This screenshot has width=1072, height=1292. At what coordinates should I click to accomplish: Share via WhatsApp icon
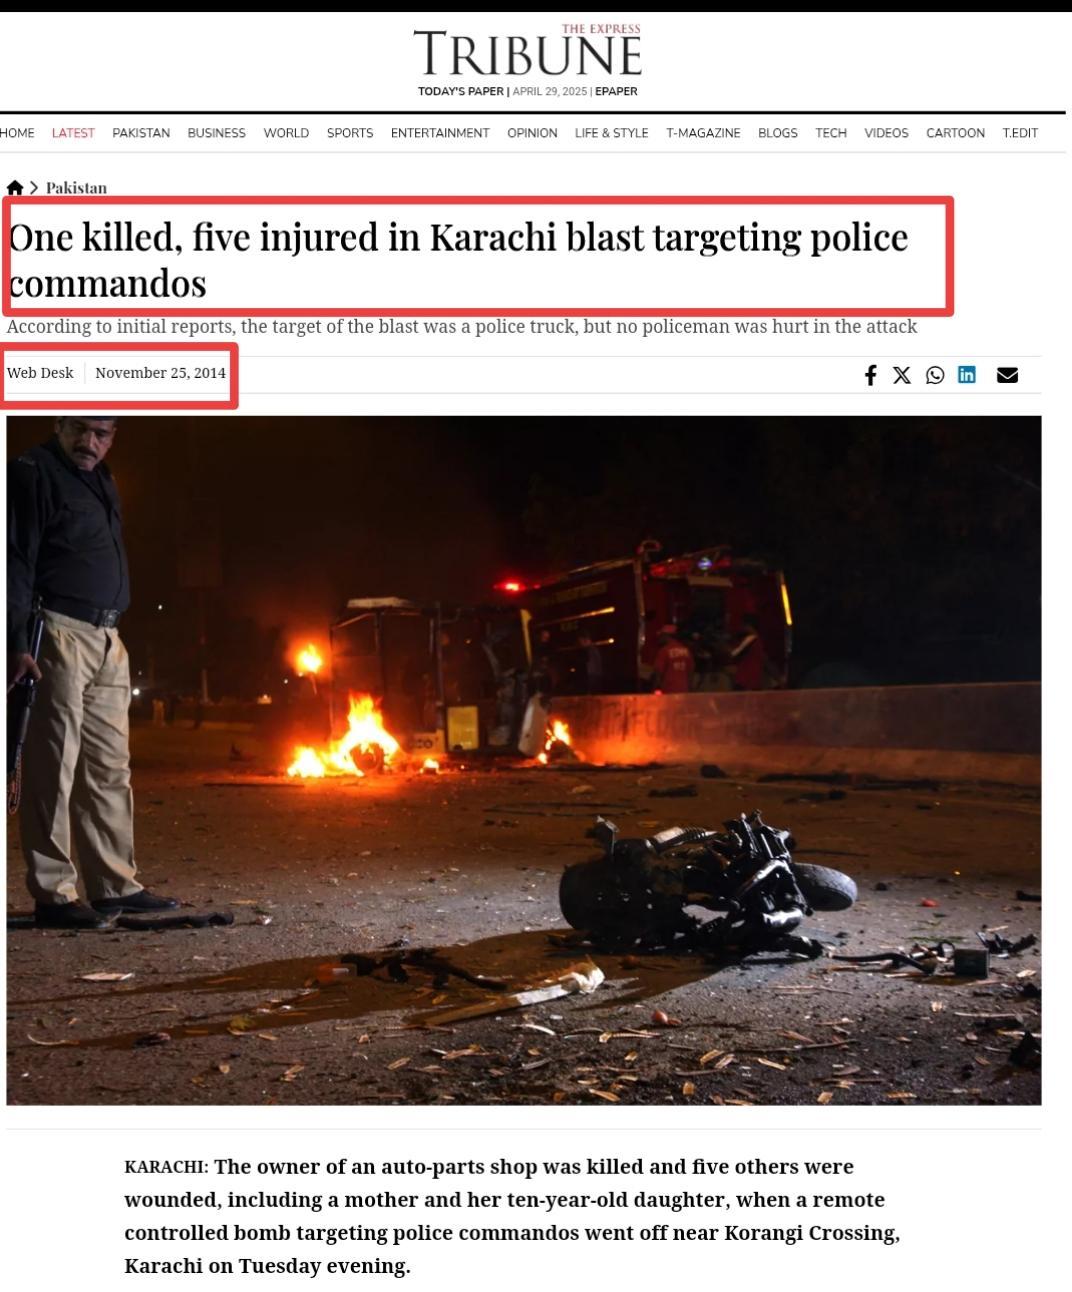tap(935, 375)
